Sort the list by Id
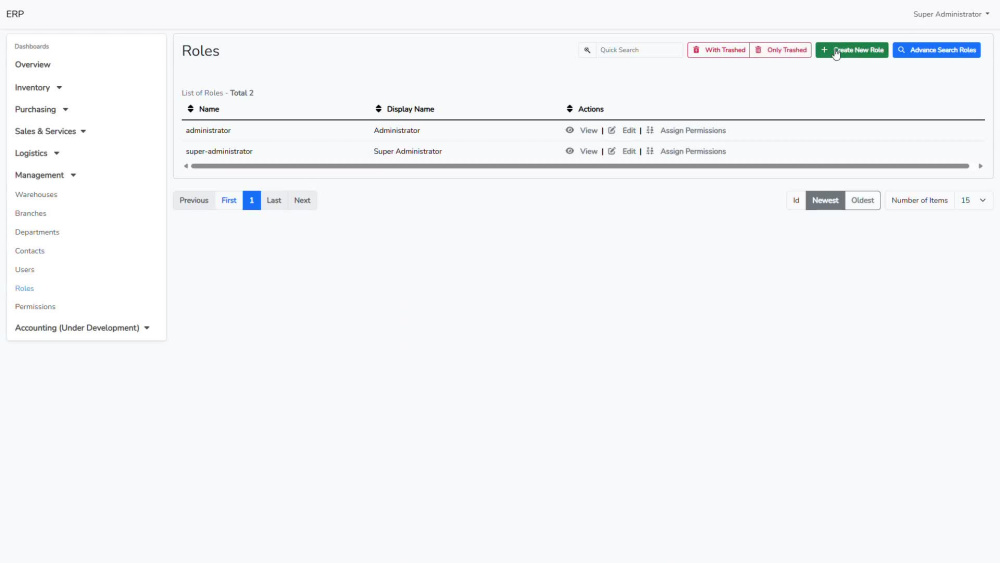The image size is (1000, 563). click(x=796, y=200)
